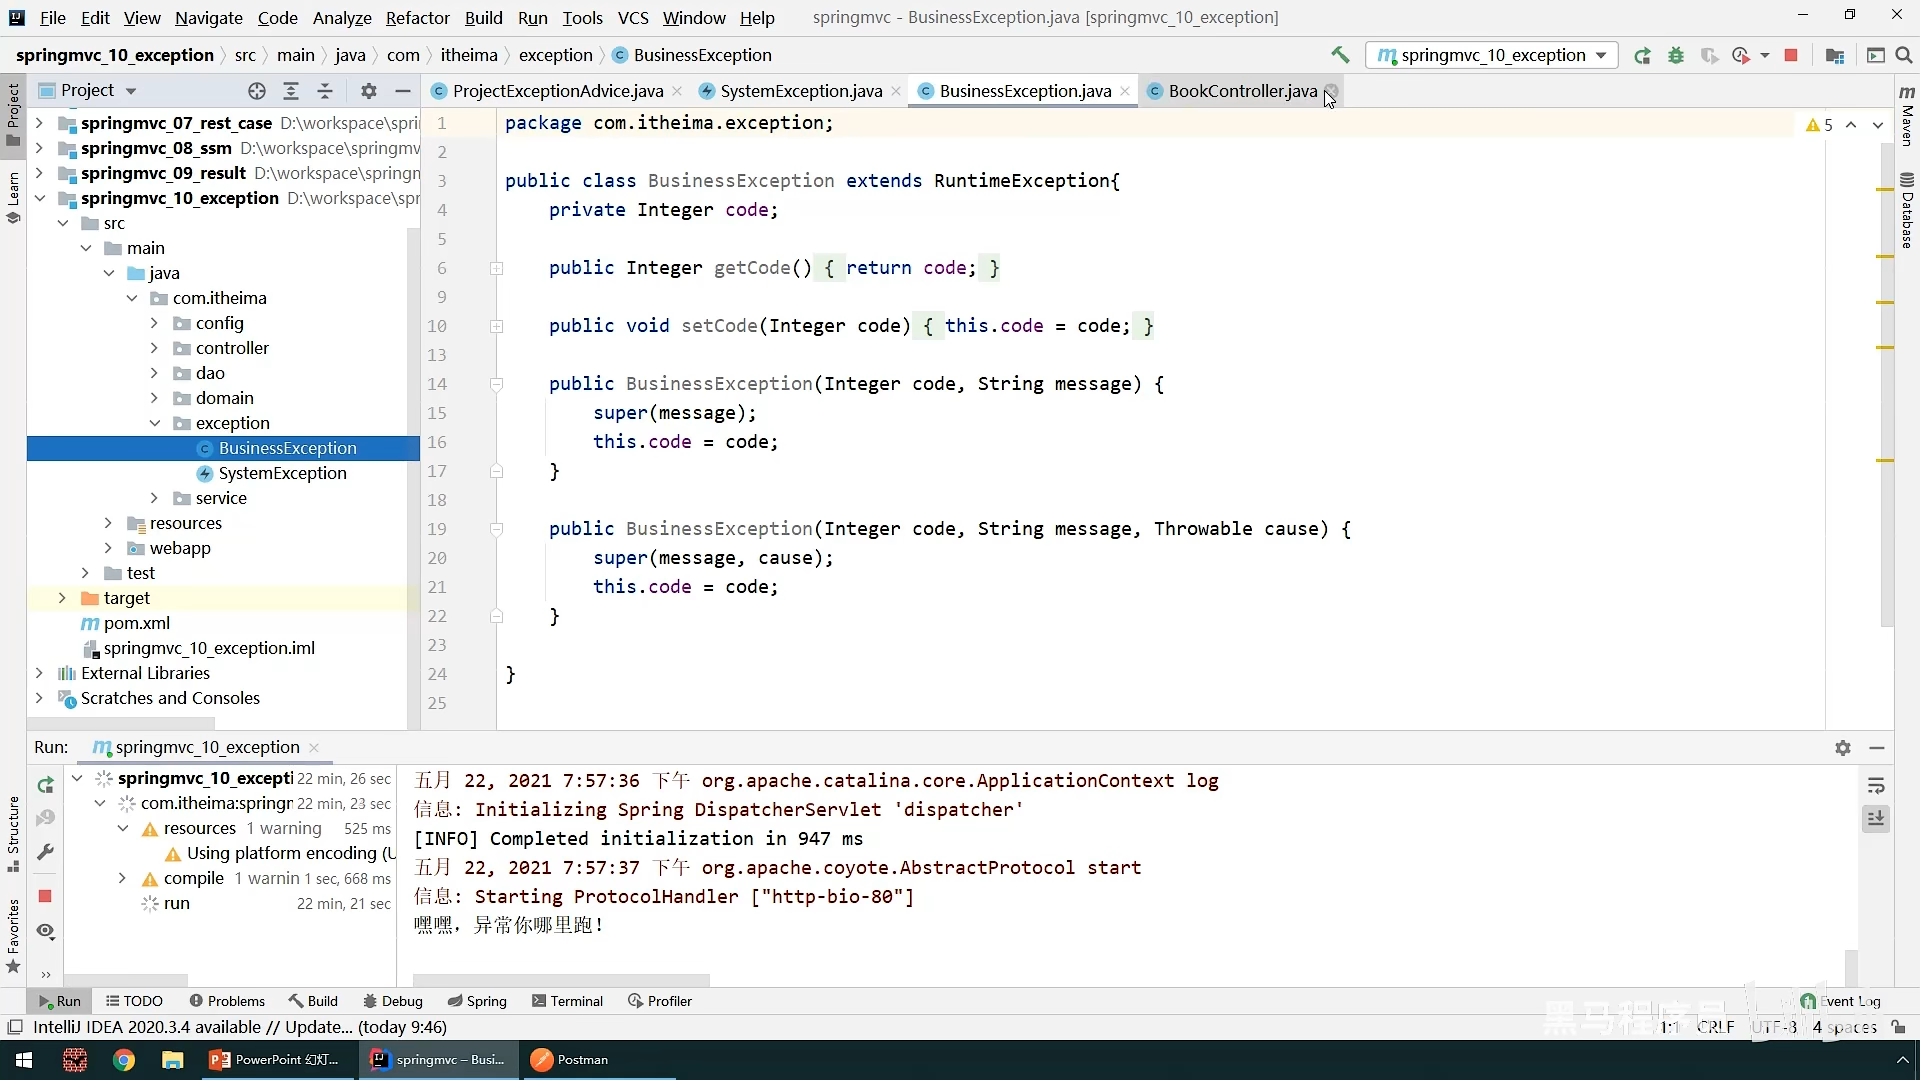Click the Rerun green arrow in toolbar
The image size is (1920, 1080).
click(x=1642, y=56)
